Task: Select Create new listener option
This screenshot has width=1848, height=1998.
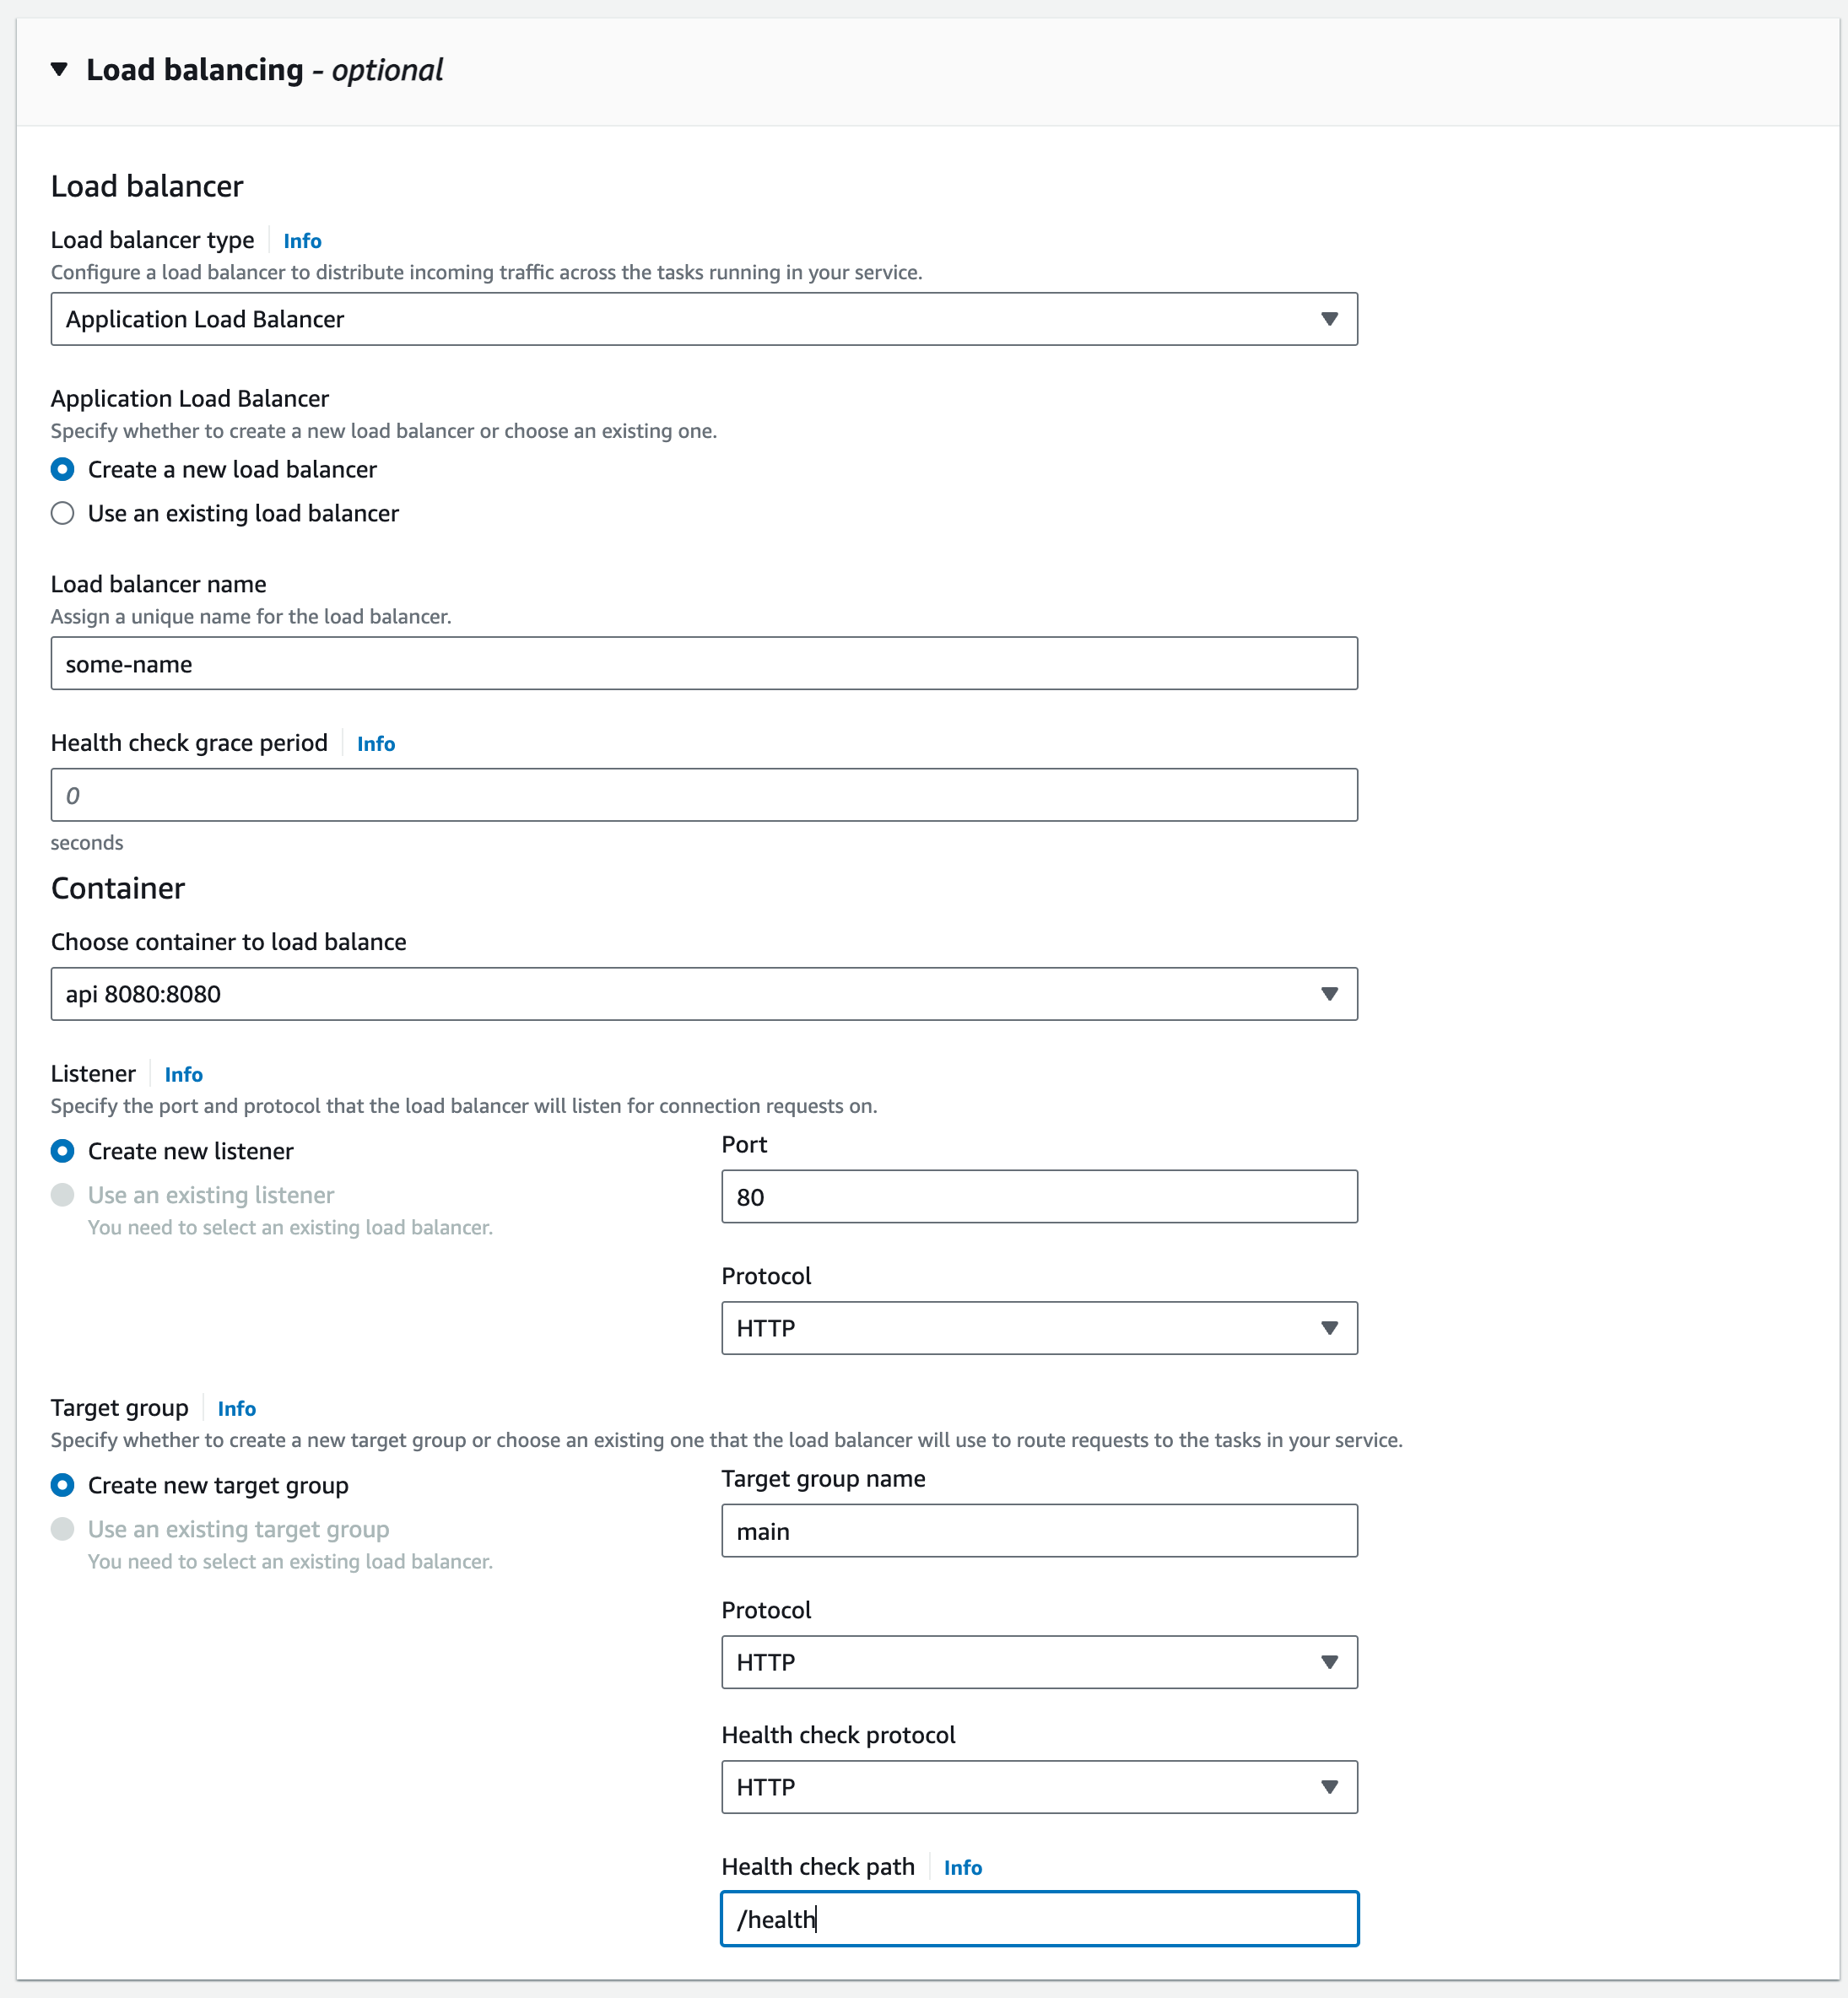Action: [62, 1151]
